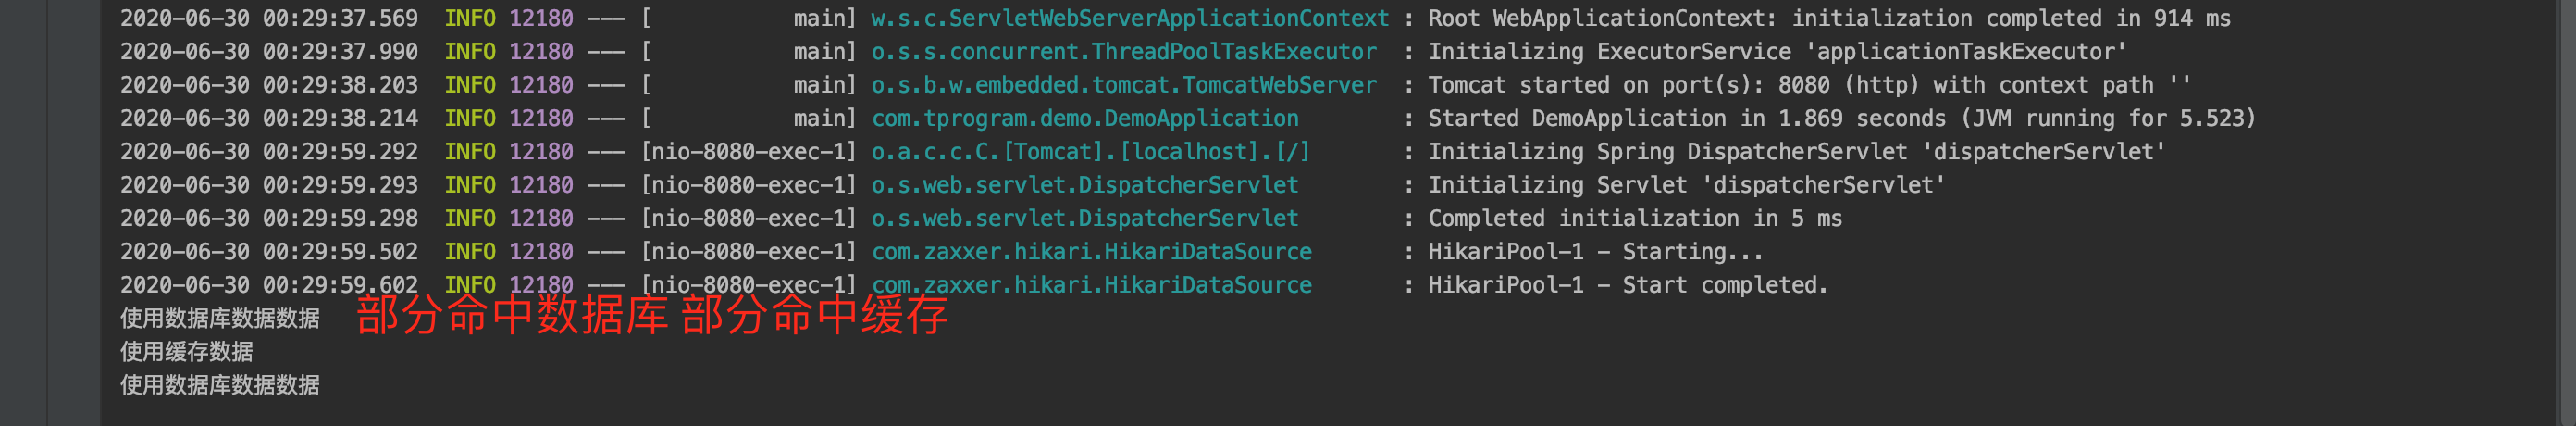
Task: Click the red '部分命中数据库 部分命中缓存' annotation
Action: point(652,315)
